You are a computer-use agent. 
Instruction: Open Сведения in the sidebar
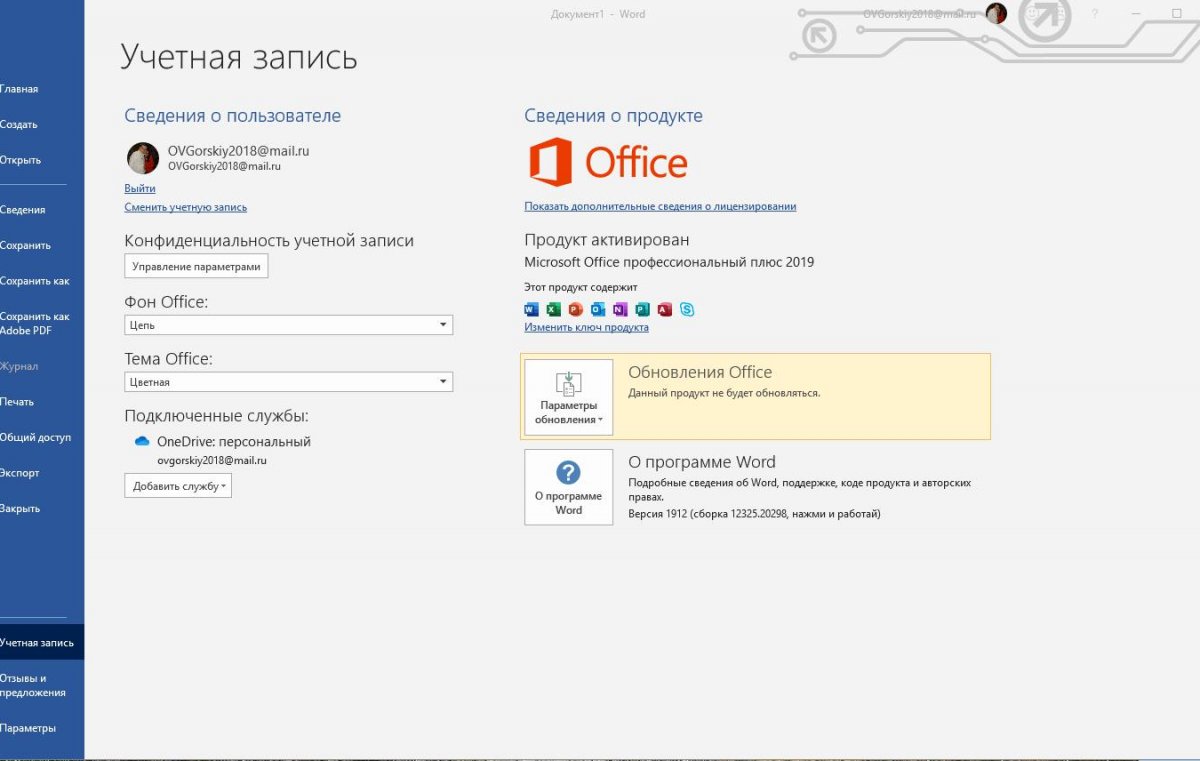pos(23,210)
